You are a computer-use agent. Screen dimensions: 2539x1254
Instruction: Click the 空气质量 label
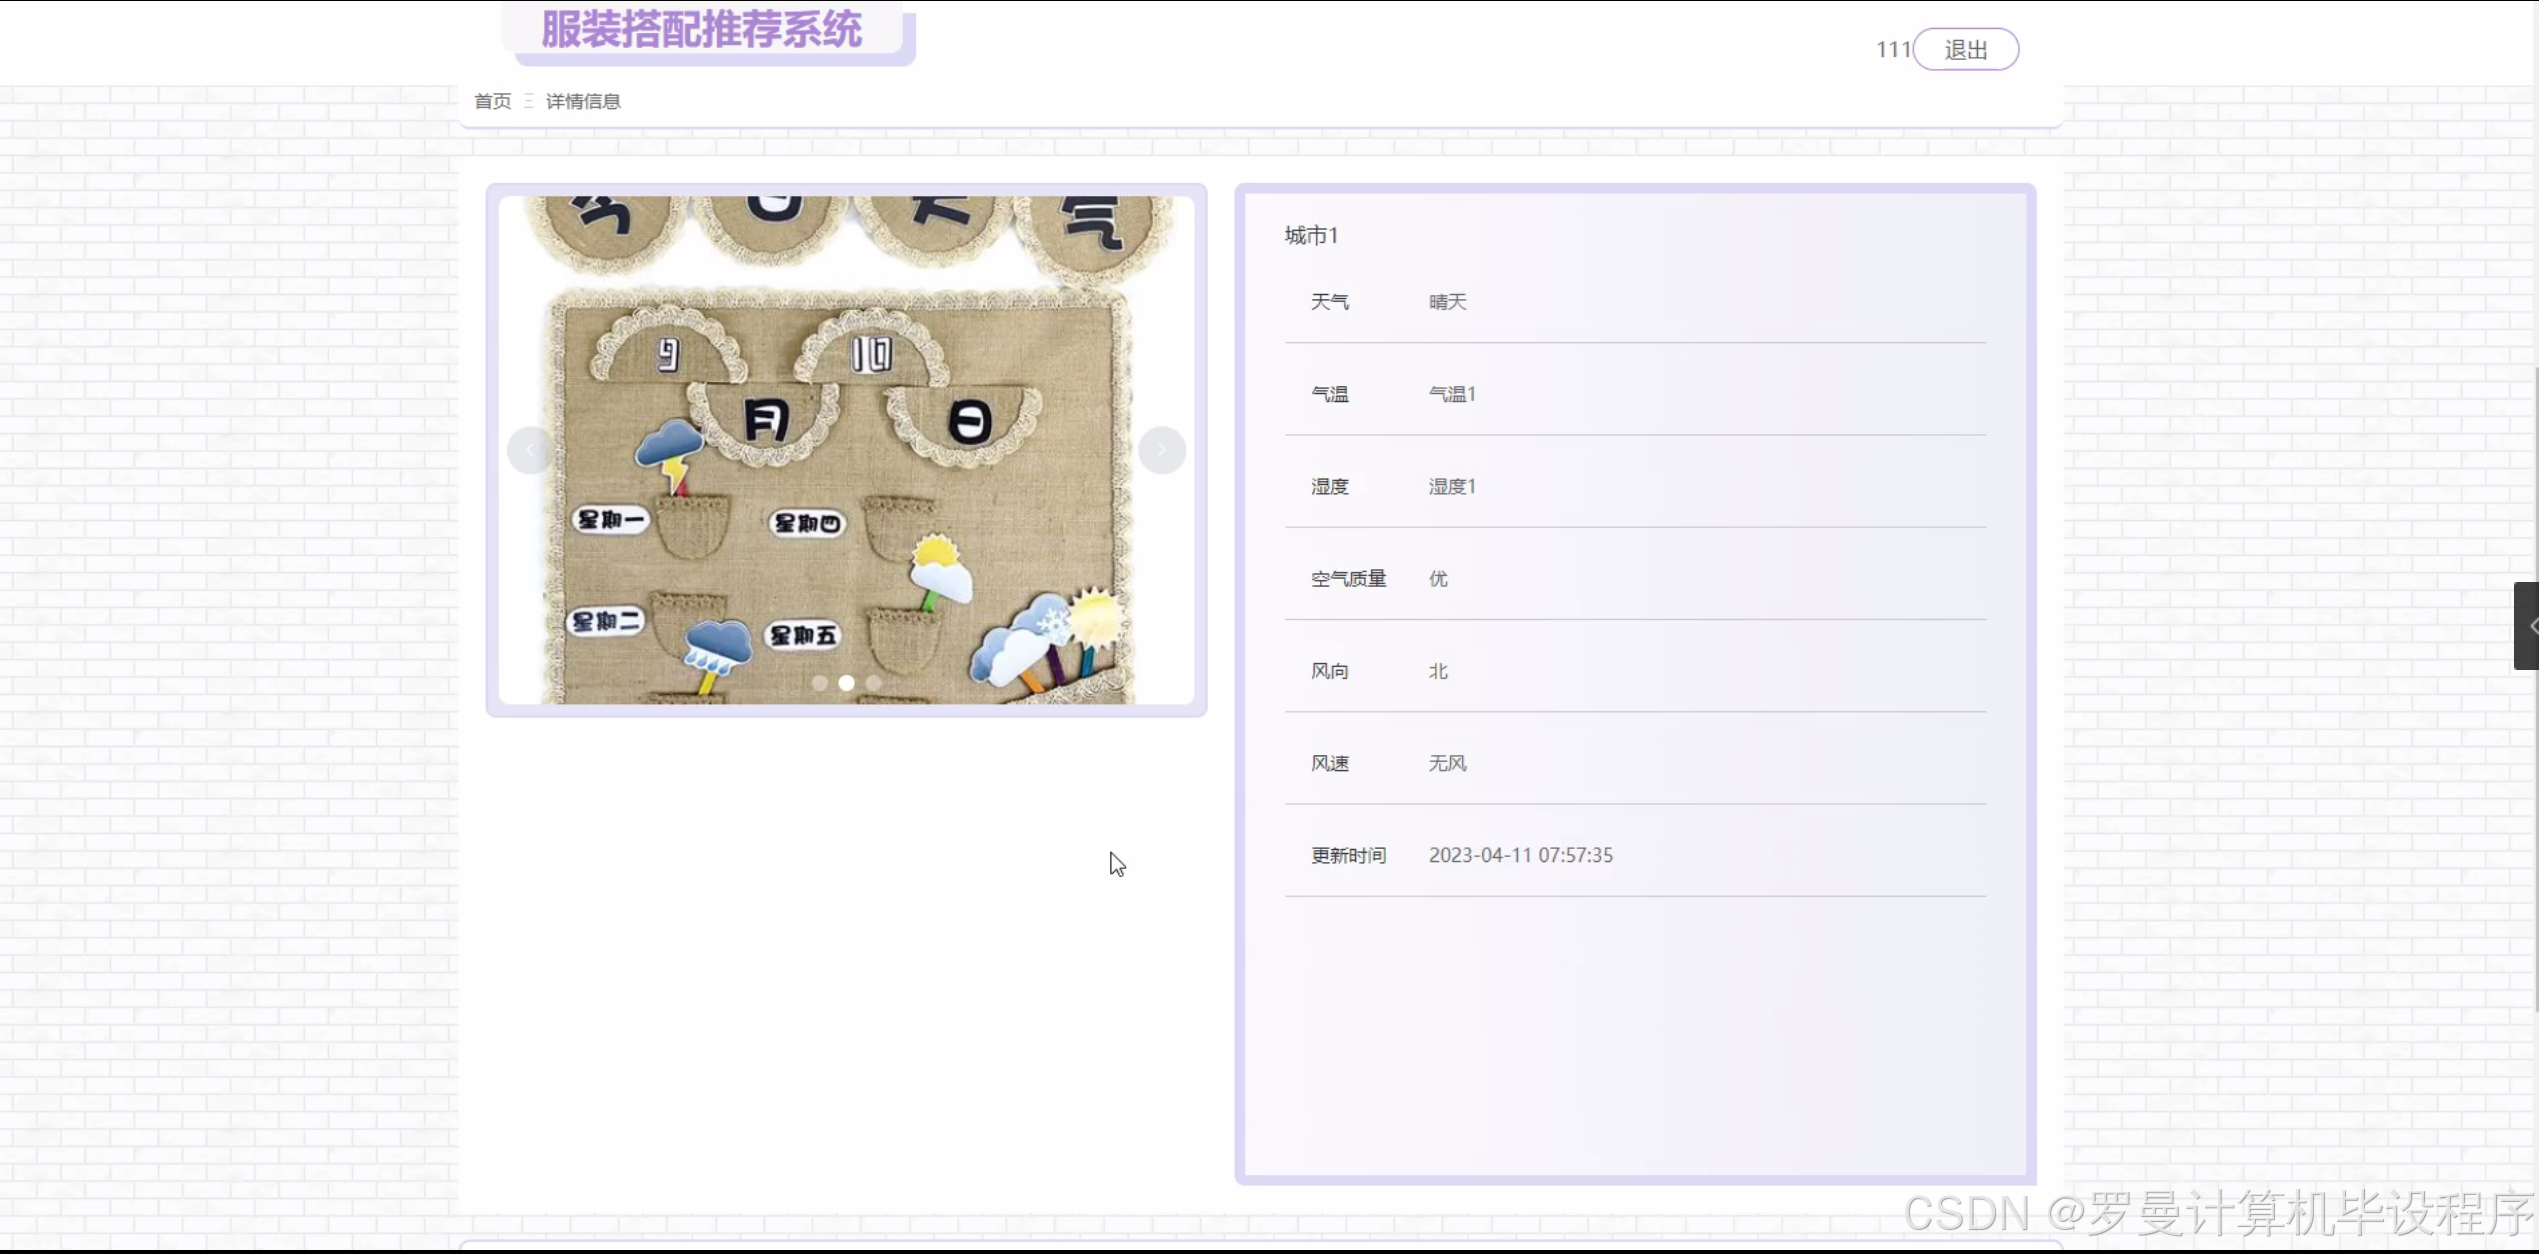(1348, 579)
